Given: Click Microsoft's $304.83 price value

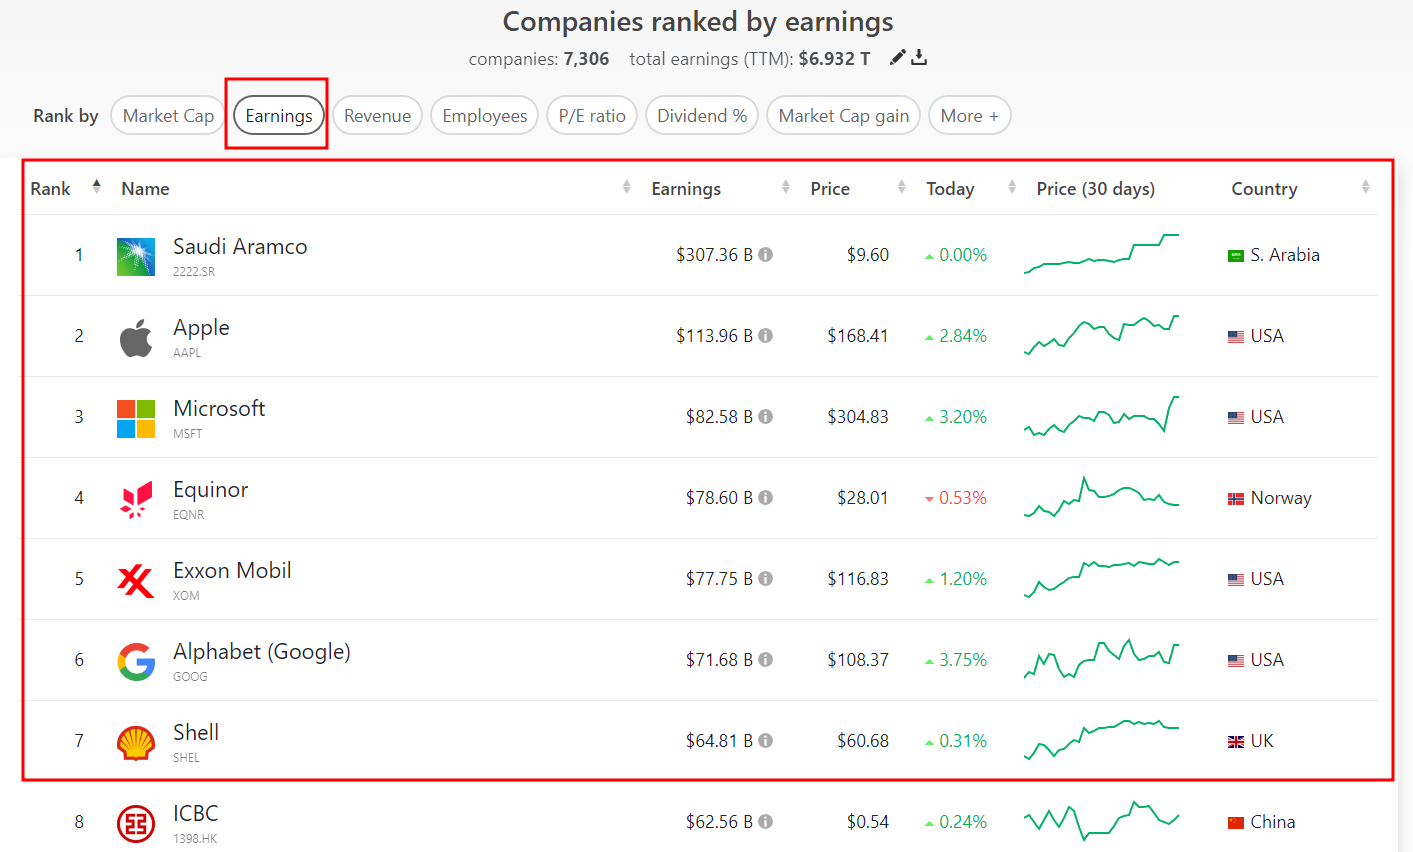Looking at the screenshot, I should (x=858, y=417).
